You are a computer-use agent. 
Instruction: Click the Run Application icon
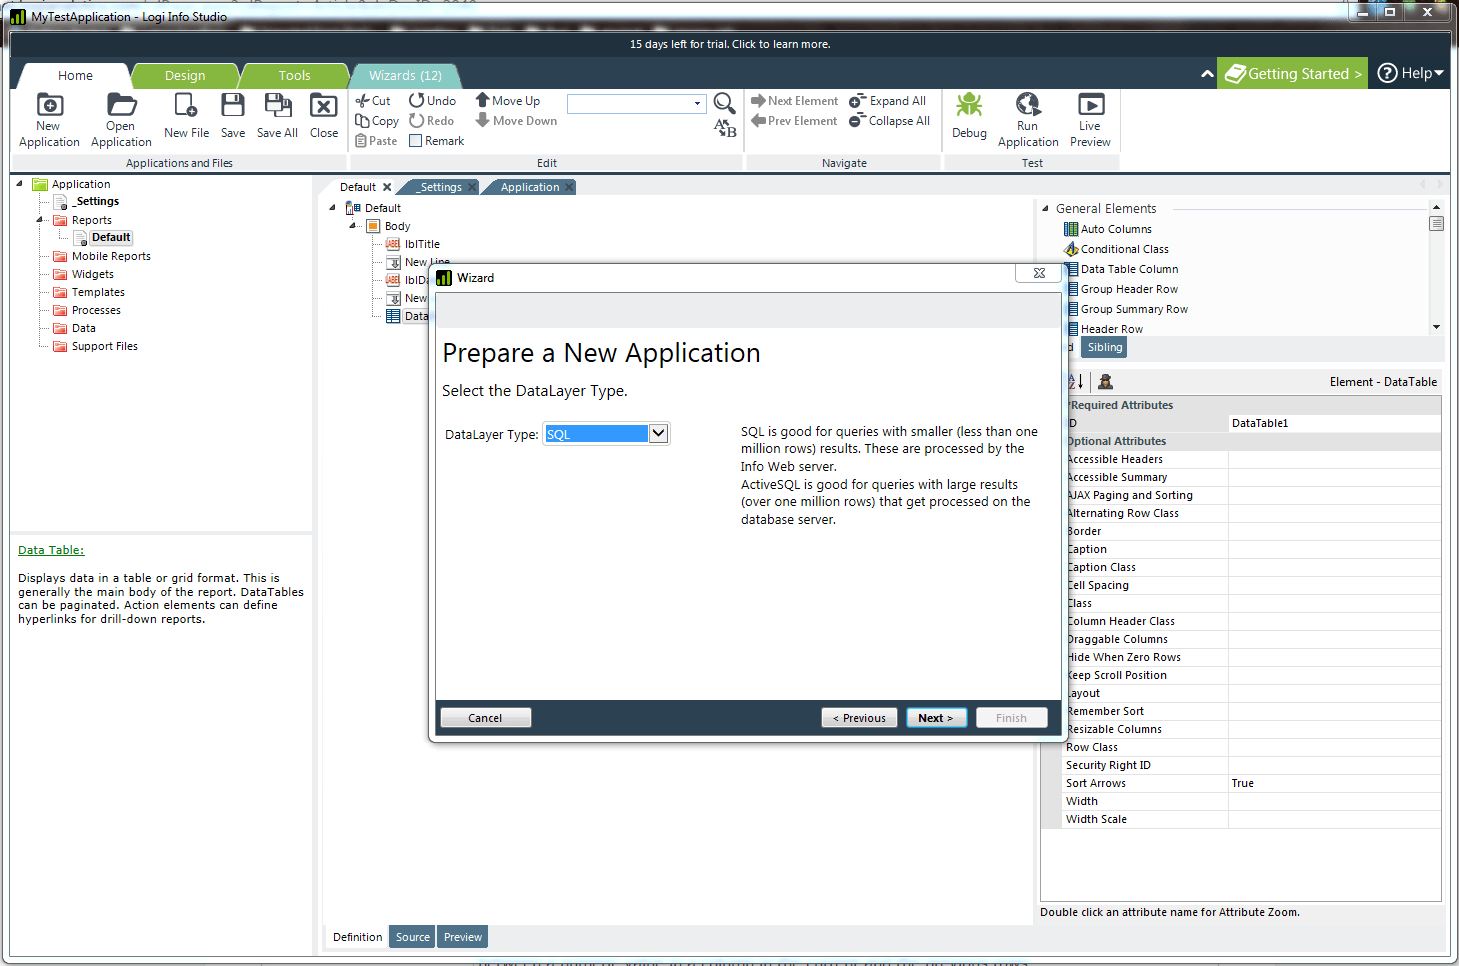tap(1027, 106)
